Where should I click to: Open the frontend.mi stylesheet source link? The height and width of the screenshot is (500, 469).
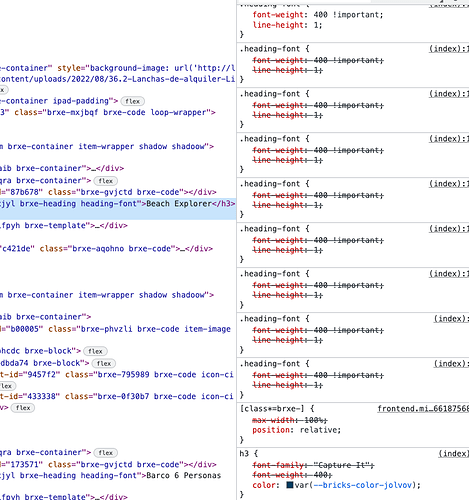click(423, 409)
